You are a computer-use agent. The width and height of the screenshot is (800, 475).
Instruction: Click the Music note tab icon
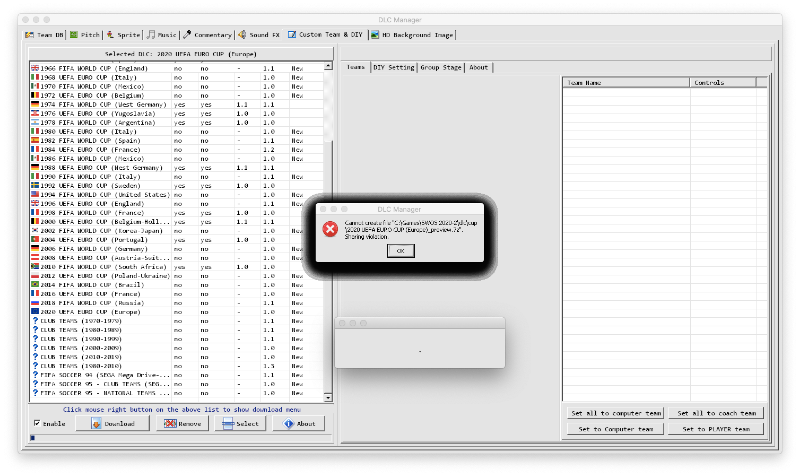tap(150, 34)
